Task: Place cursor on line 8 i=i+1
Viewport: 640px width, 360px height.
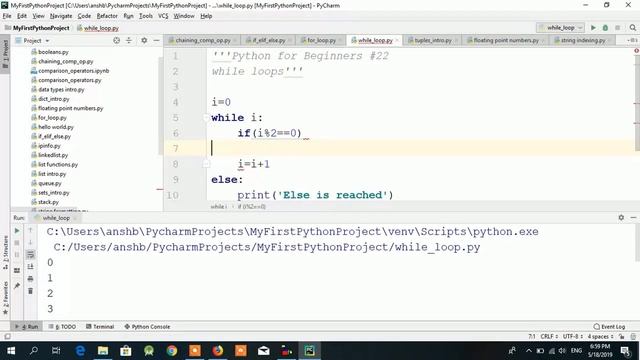Action: [x=253, y=164]
